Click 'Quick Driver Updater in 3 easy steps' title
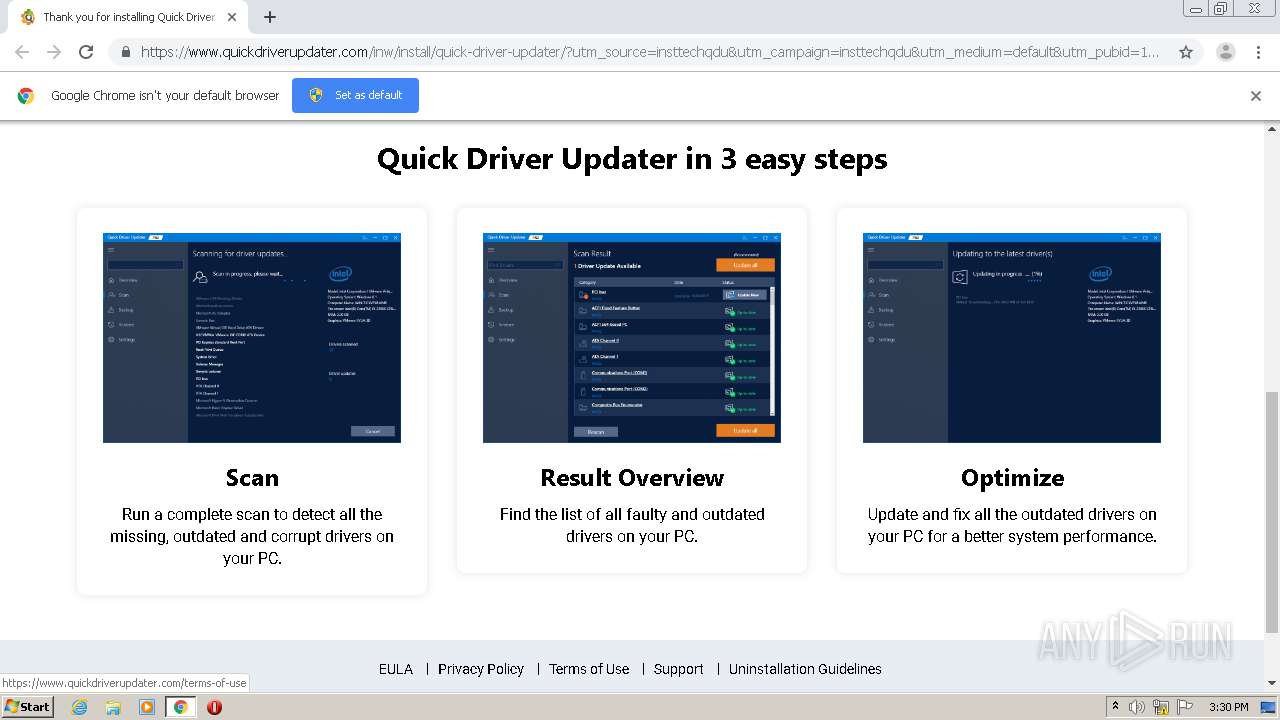Image resolution: width=1280 pixels, height=720 pixels. pyautogui.click(x=632, y=159)
